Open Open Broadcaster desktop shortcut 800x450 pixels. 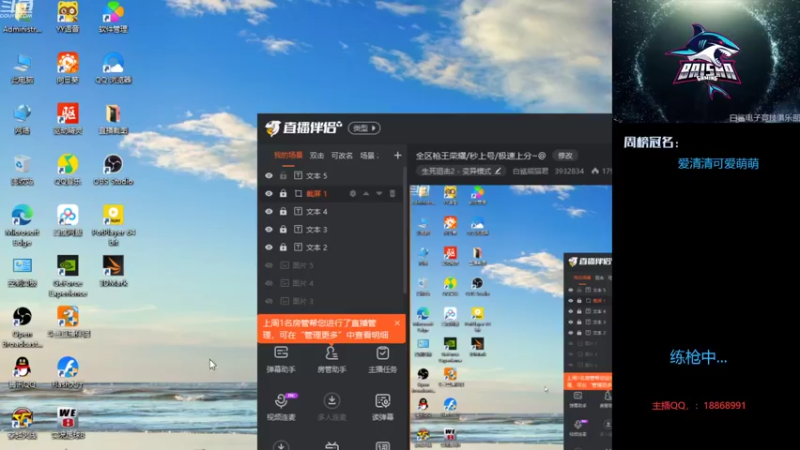click(22, 327)
